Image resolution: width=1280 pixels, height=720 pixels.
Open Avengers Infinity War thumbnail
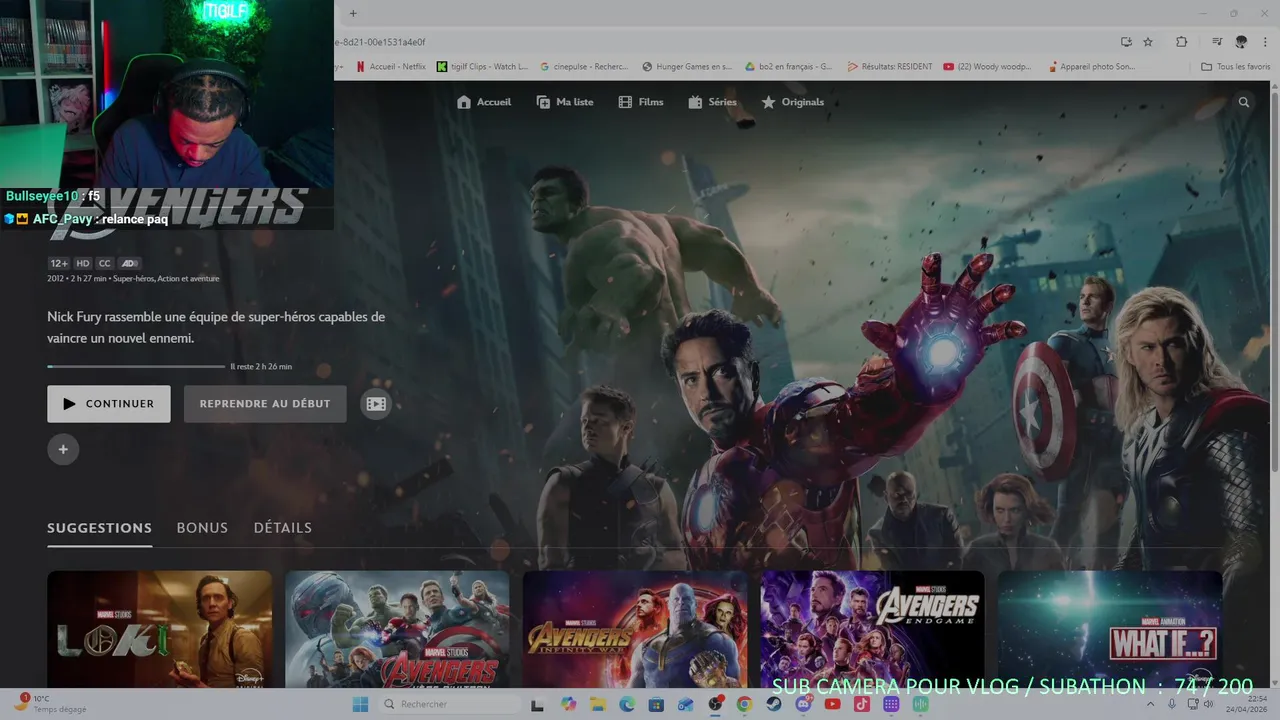(635, 629)
